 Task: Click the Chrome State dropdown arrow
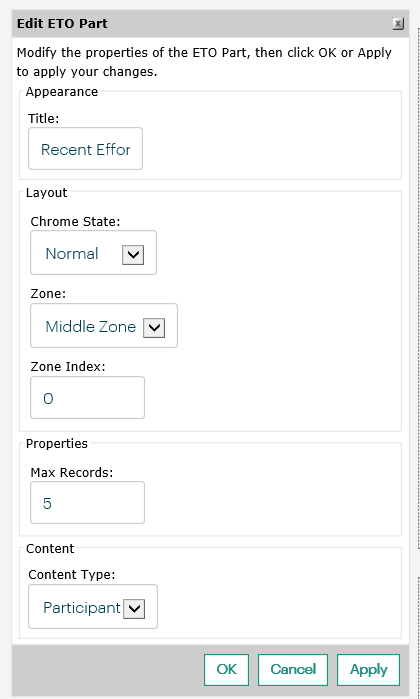133,255
